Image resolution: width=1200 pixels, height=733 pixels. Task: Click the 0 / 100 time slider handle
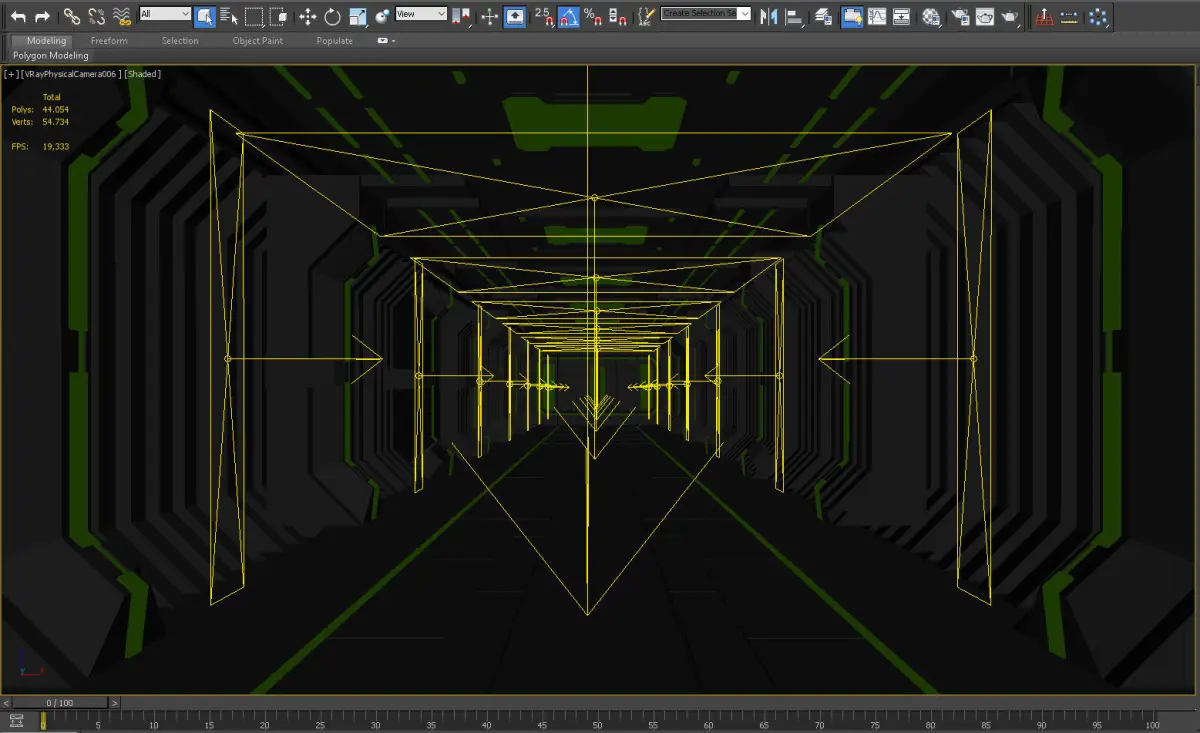coord(61,704)
